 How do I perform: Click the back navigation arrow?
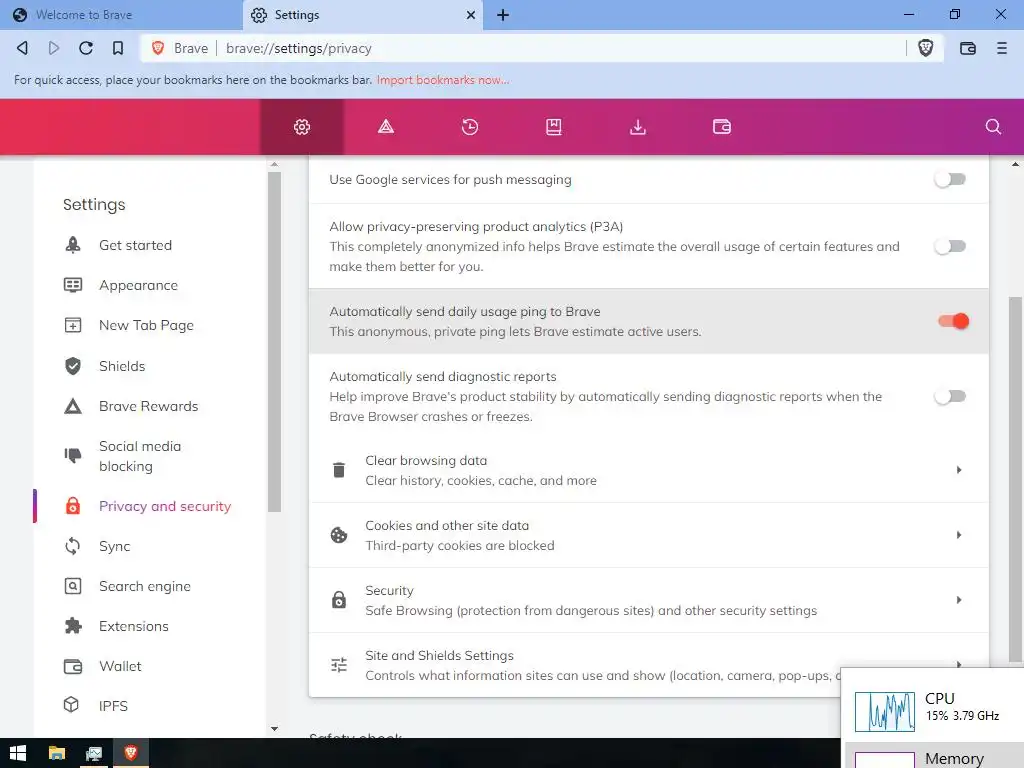coord(22,48)
